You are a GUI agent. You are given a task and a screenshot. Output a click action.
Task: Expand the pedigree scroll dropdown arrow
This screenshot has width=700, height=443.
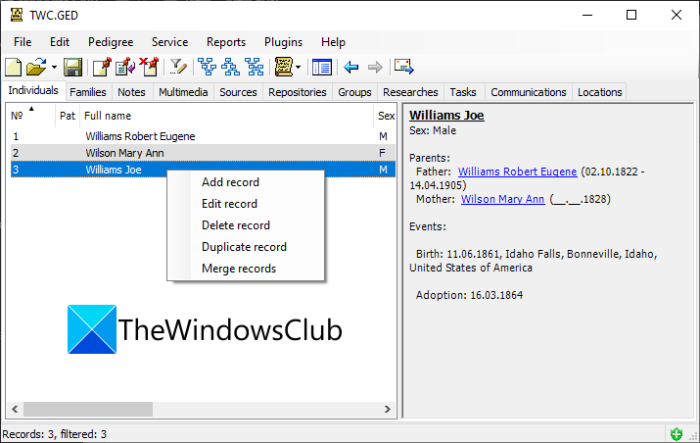coord(298,67)
